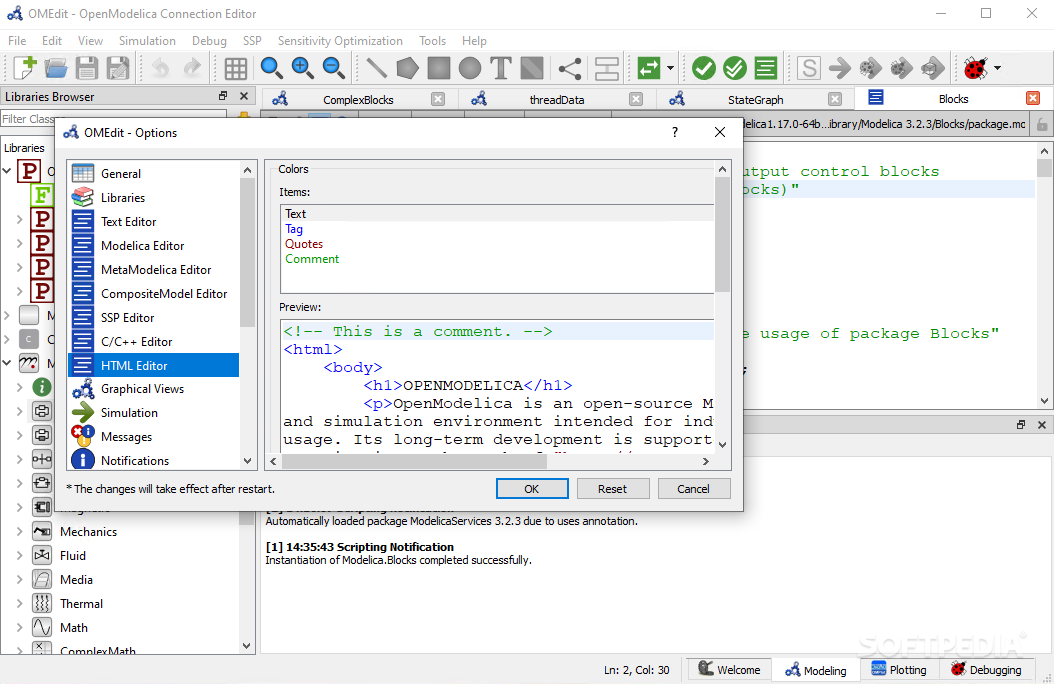Toggle the Connect mode icon
Image resolution: width=1054 pixels, height=684 pixels.
[570, 68]
